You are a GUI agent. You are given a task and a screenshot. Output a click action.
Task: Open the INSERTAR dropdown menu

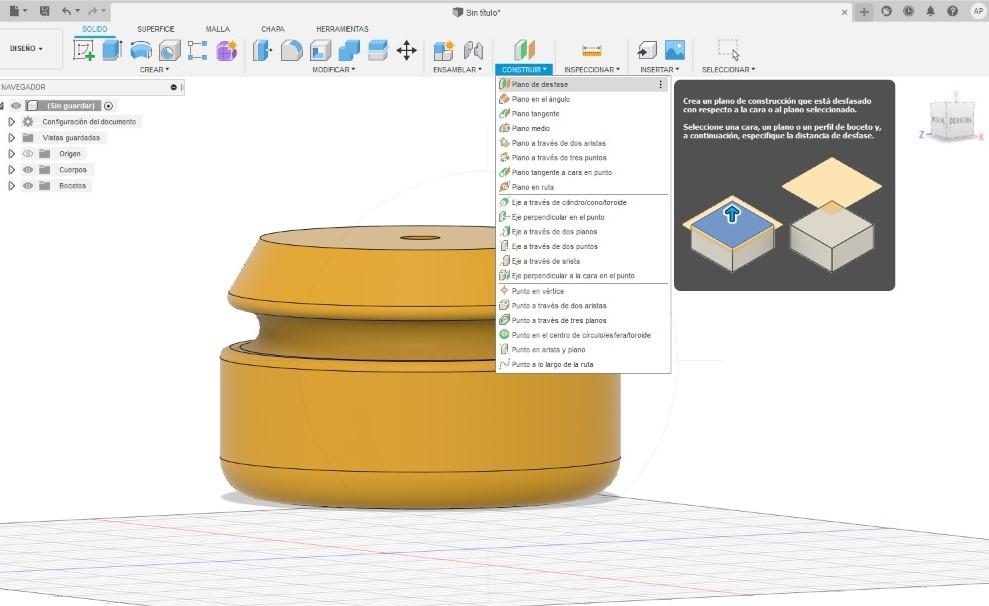[660, 69]
